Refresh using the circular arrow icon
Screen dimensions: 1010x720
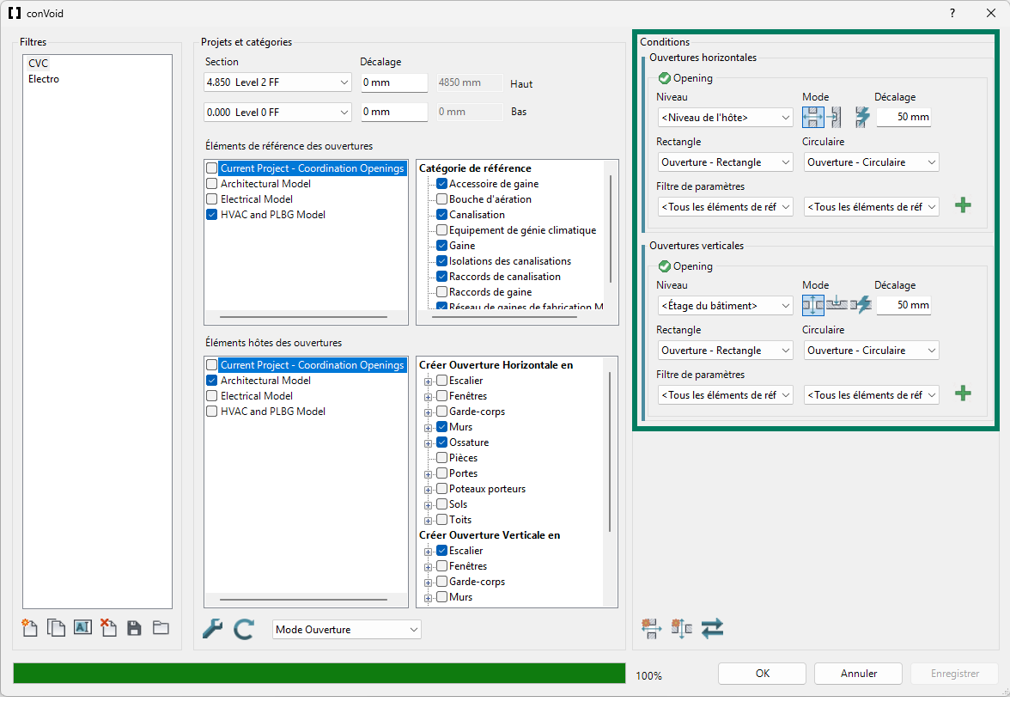pos(243,629)
